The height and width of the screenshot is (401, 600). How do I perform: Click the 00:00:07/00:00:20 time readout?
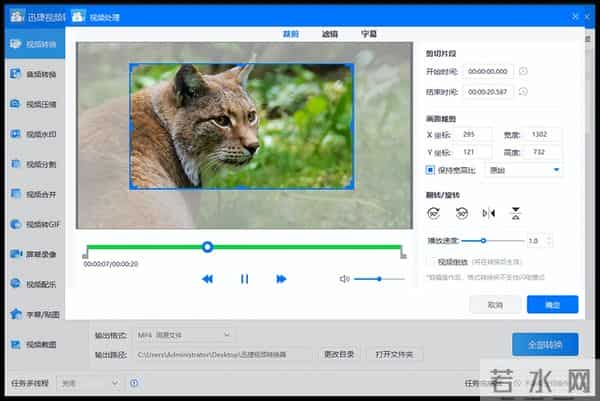(x=111, y=264)
